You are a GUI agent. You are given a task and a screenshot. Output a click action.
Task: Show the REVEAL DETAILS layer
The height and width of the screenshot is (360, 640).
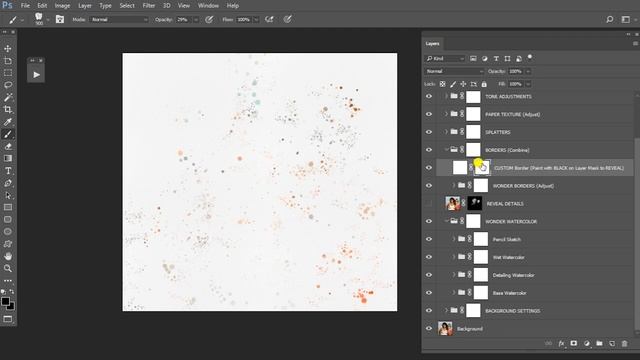tap(429, 203)
